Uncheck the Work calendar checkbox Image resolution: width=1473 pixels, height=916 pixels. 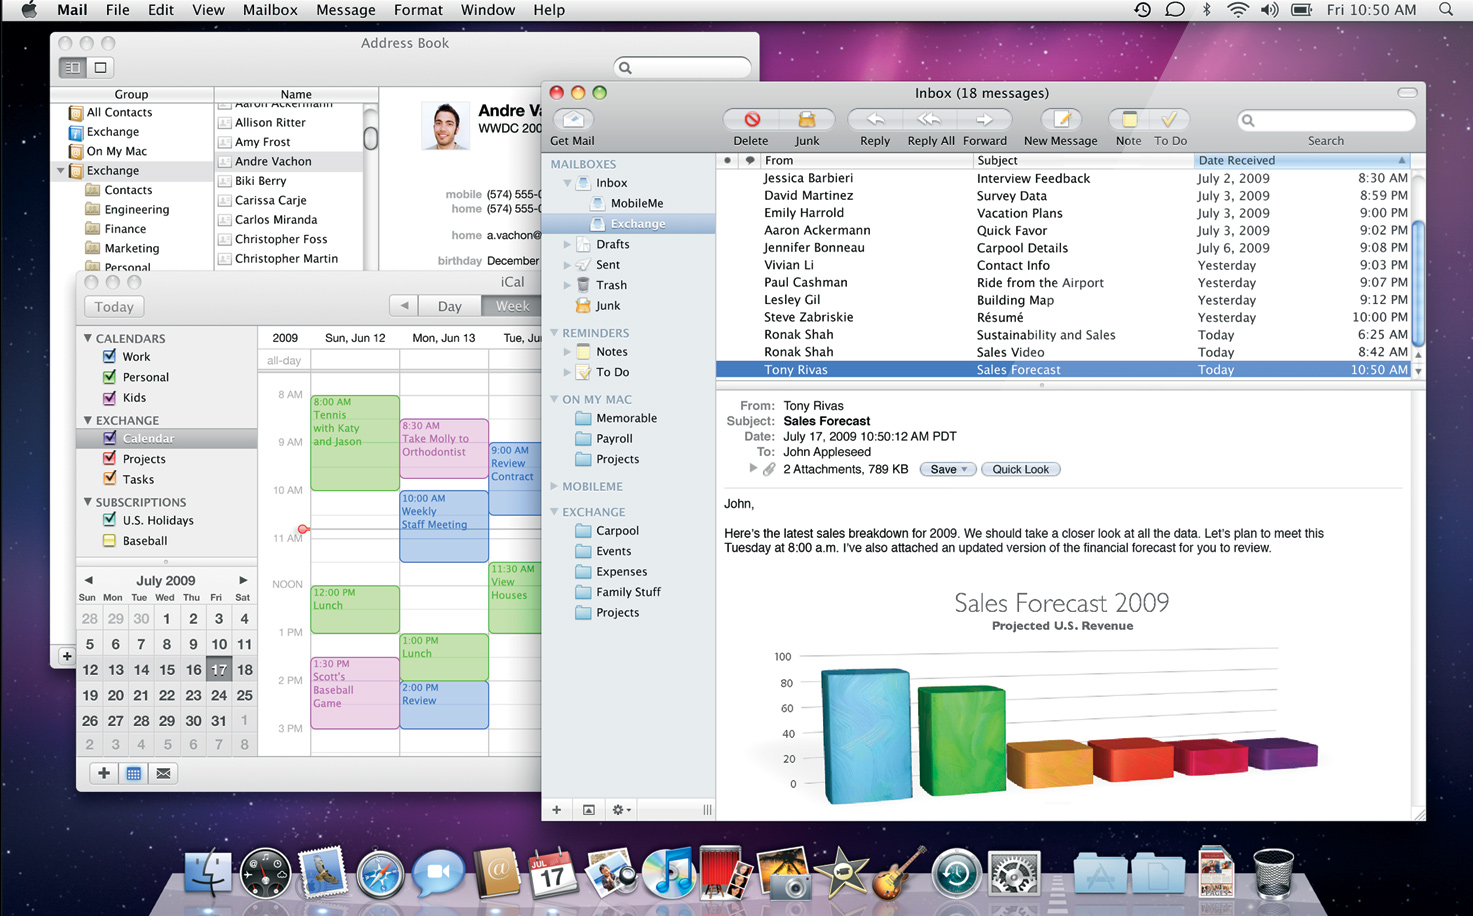(x=110, y=357)
